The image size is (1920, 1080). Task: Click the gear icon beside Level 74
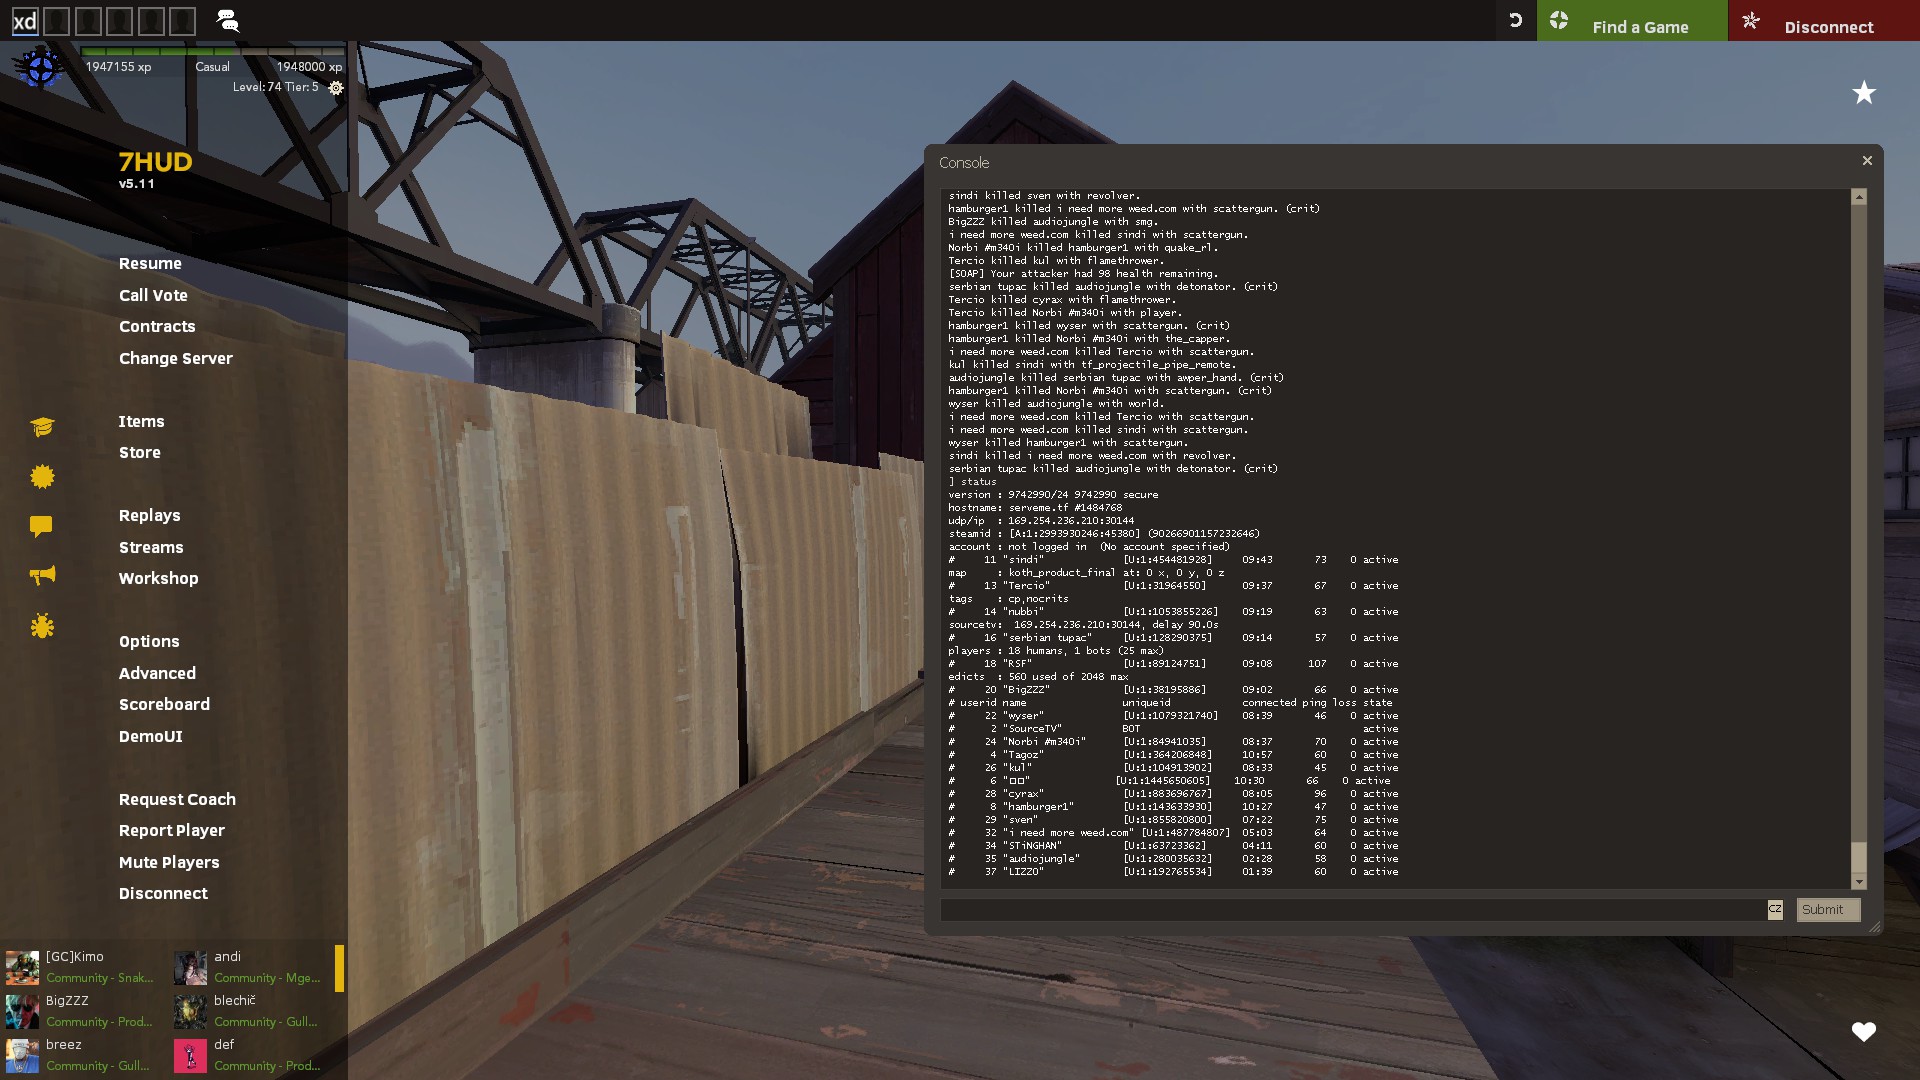point(336,88)
